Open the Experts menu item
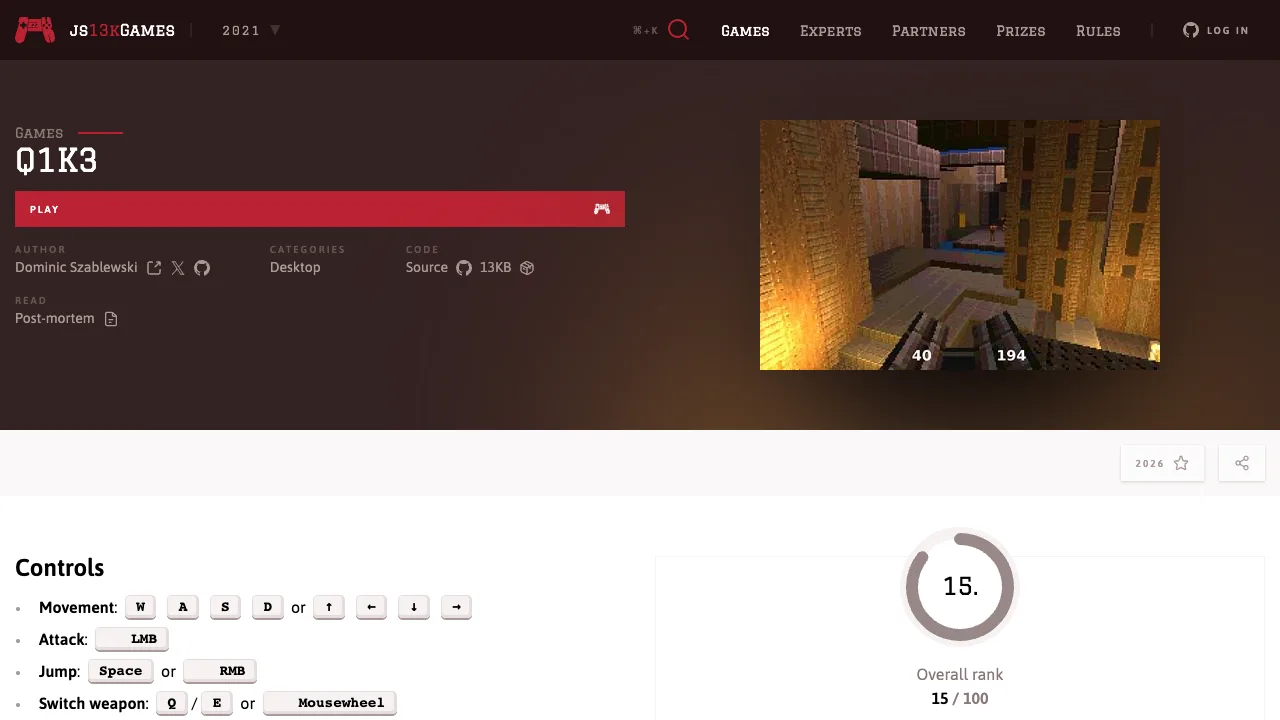Image resolution: width=1280 pixels, height=720 pixels. pyautogui.click(x=830, y=31)
